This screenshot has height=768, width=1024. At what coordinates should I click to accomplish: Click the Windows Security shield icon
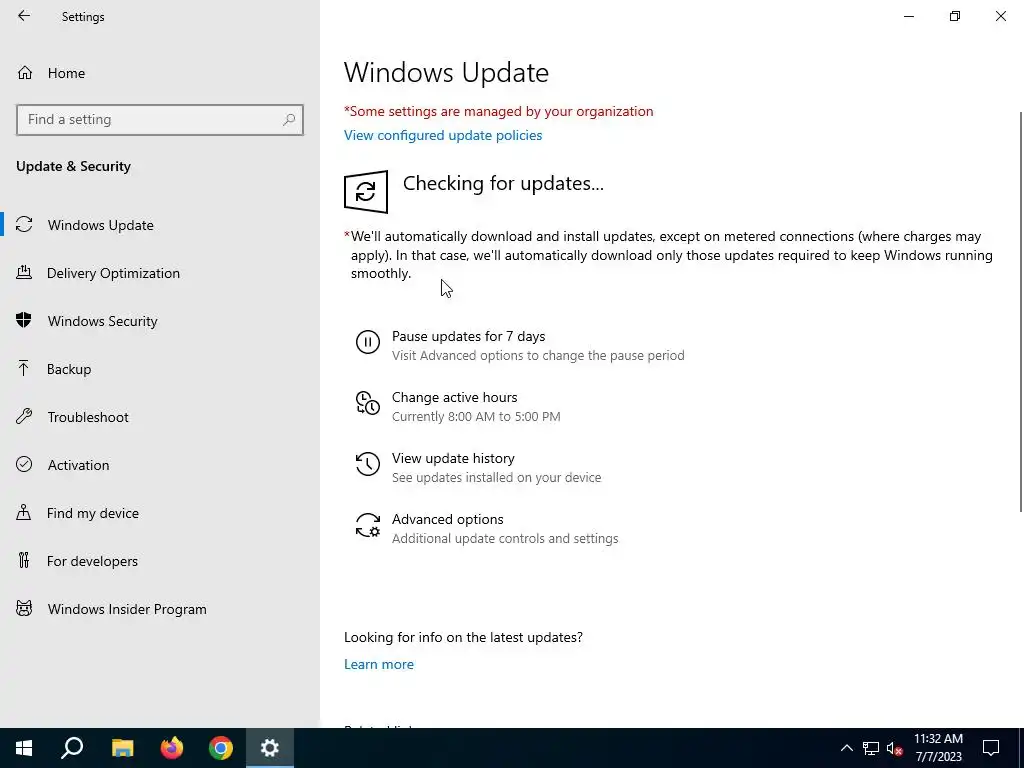[24, 320]
